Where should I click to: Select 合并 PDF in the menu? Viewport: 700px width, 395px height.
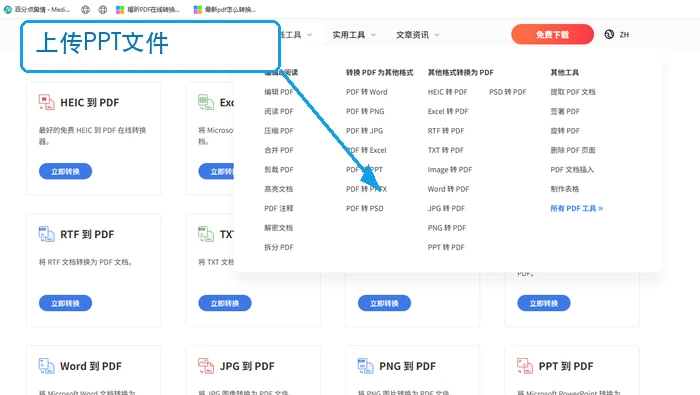click(x=279, y=150)
